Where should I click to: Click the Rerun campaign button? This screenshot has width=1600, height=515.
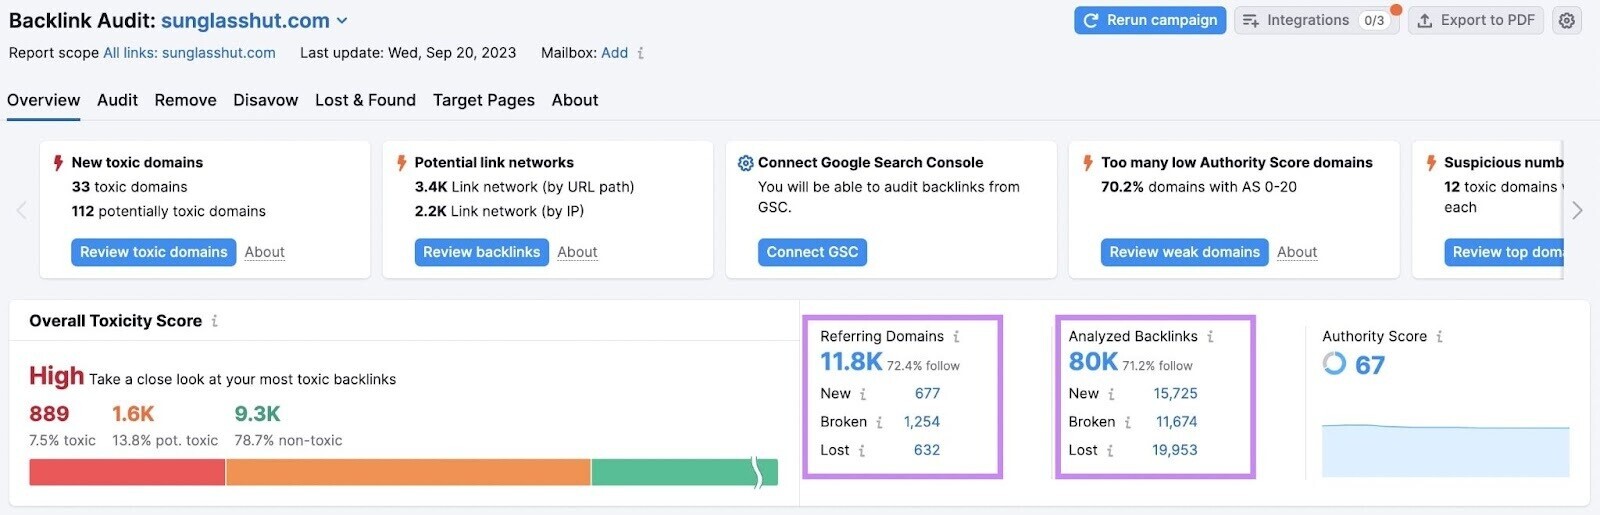click(1150, 20)
